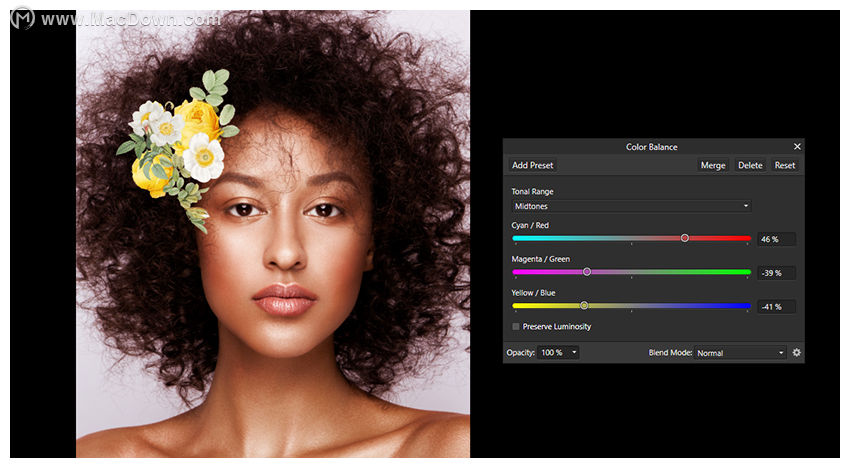850x468 pixels.
Task: Click the Yellow / Blue -41 % field
Action: (x=777, y=306)
